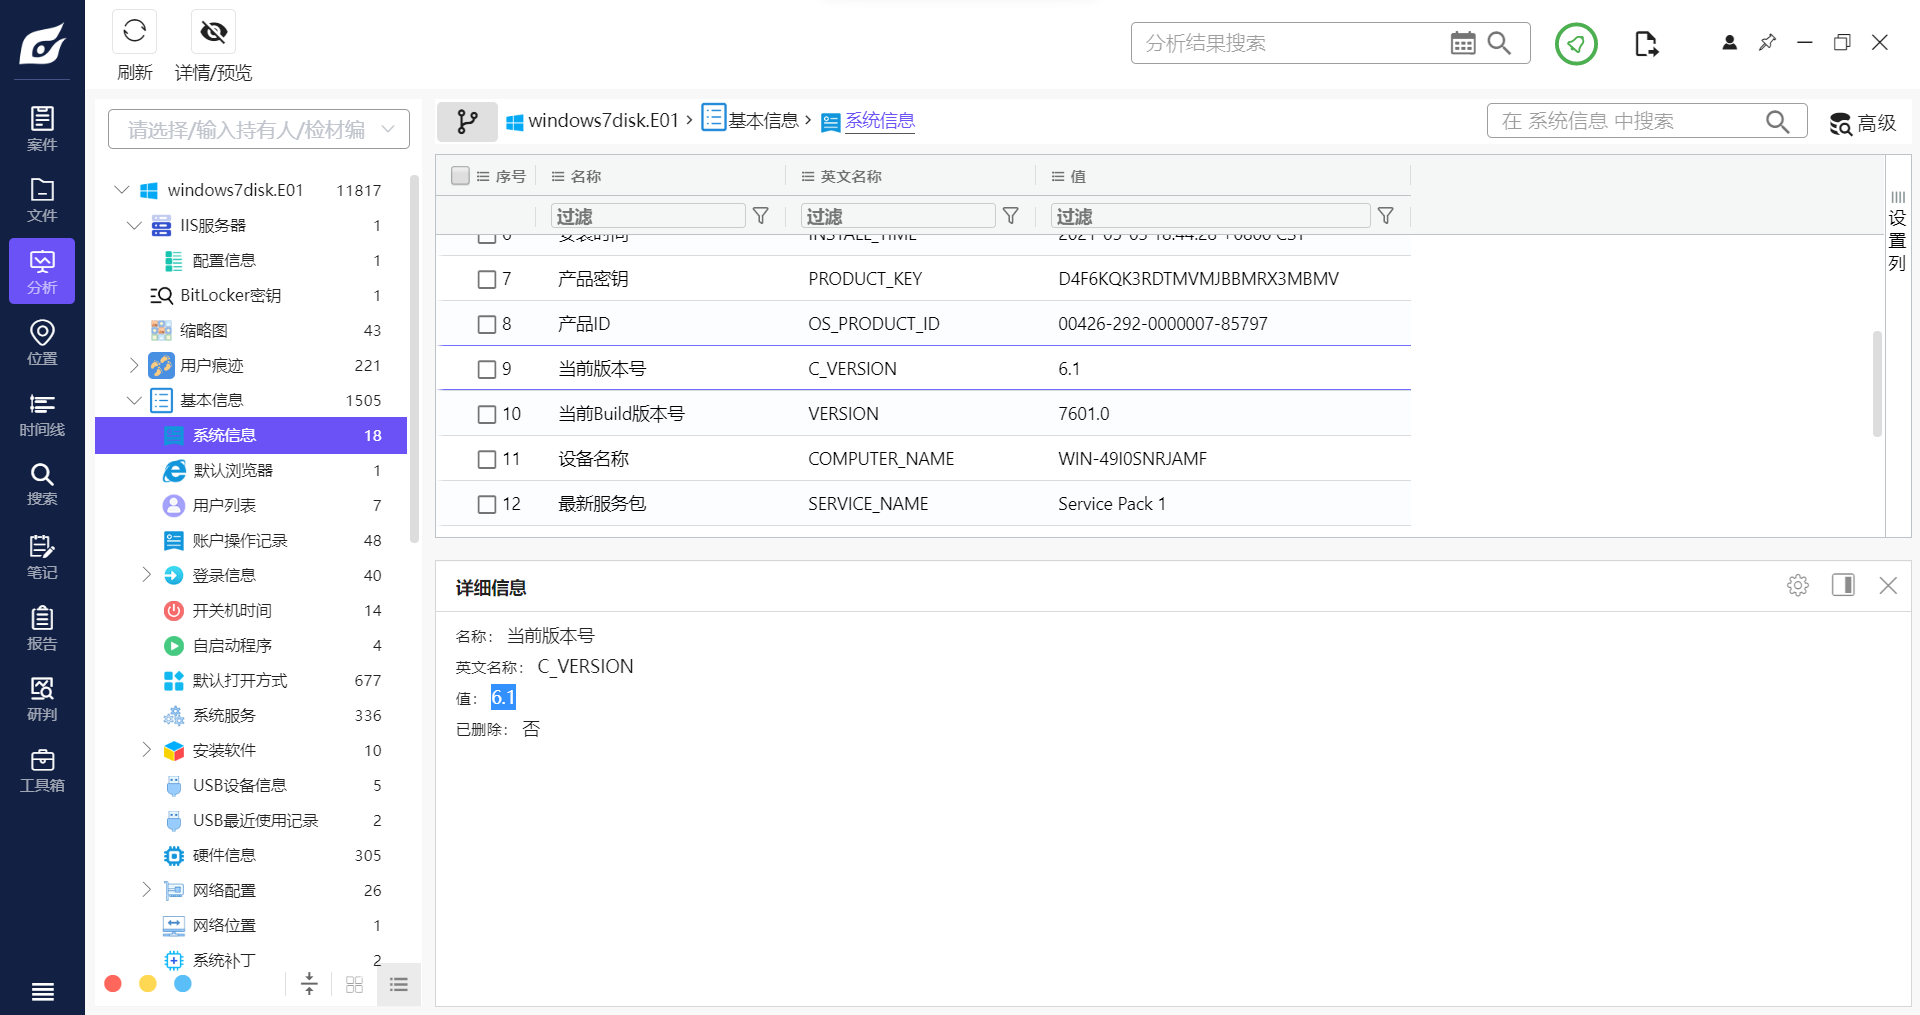Click the export file icon
The height and width of the screenshot is (1015, 1920).
[1646, 43]
